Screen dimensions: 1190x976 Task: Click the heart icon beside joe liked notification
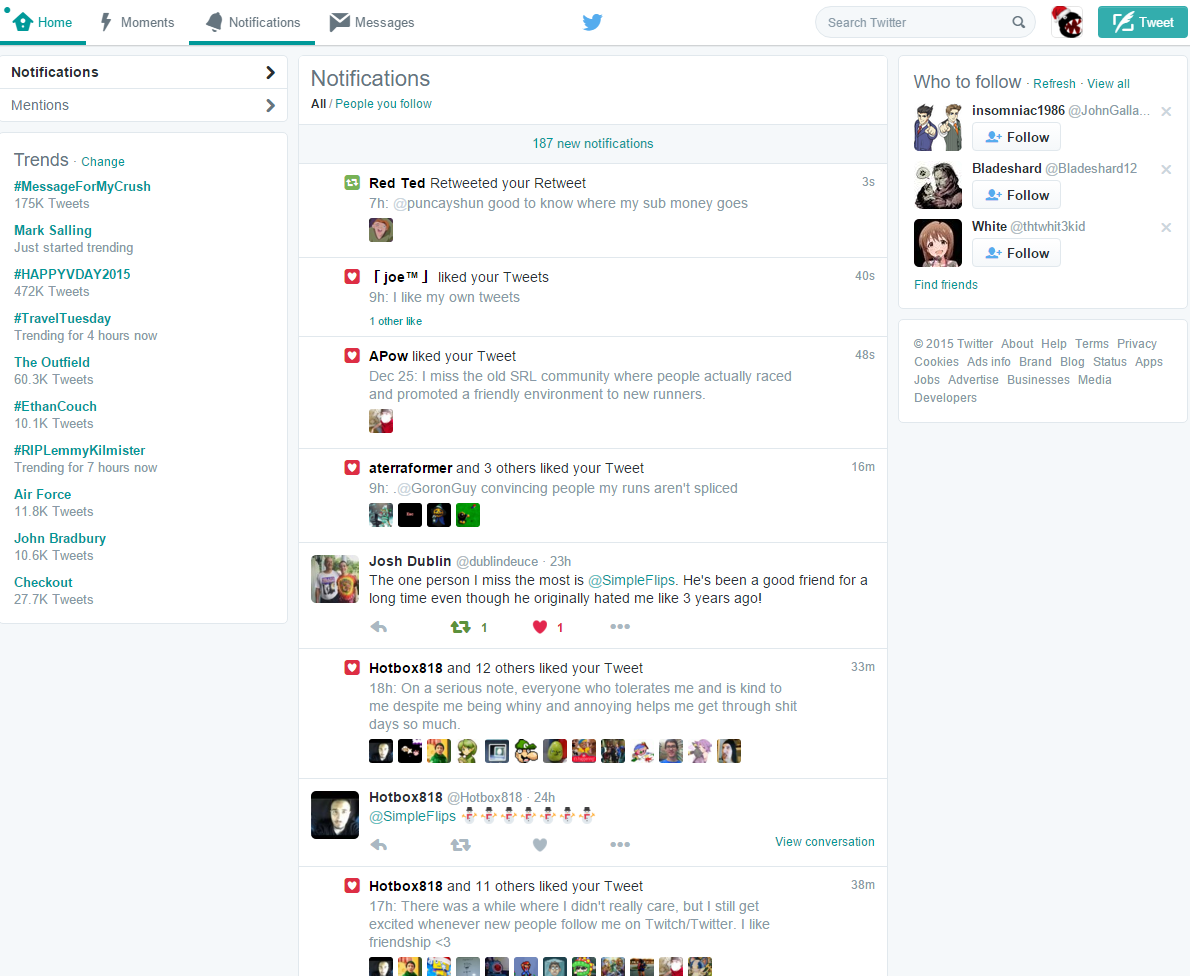(352, 277)
